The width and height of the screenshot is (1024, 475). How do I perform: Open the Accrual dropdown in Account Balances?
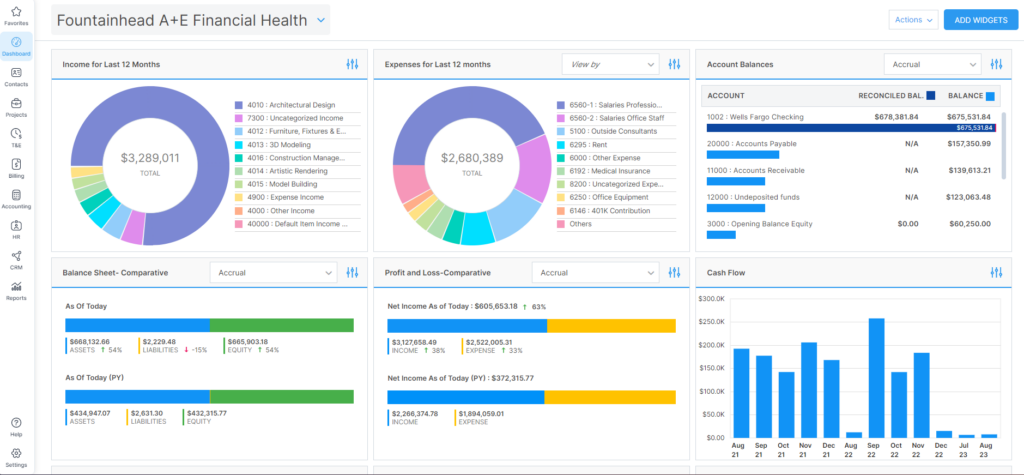coord(933,64)
